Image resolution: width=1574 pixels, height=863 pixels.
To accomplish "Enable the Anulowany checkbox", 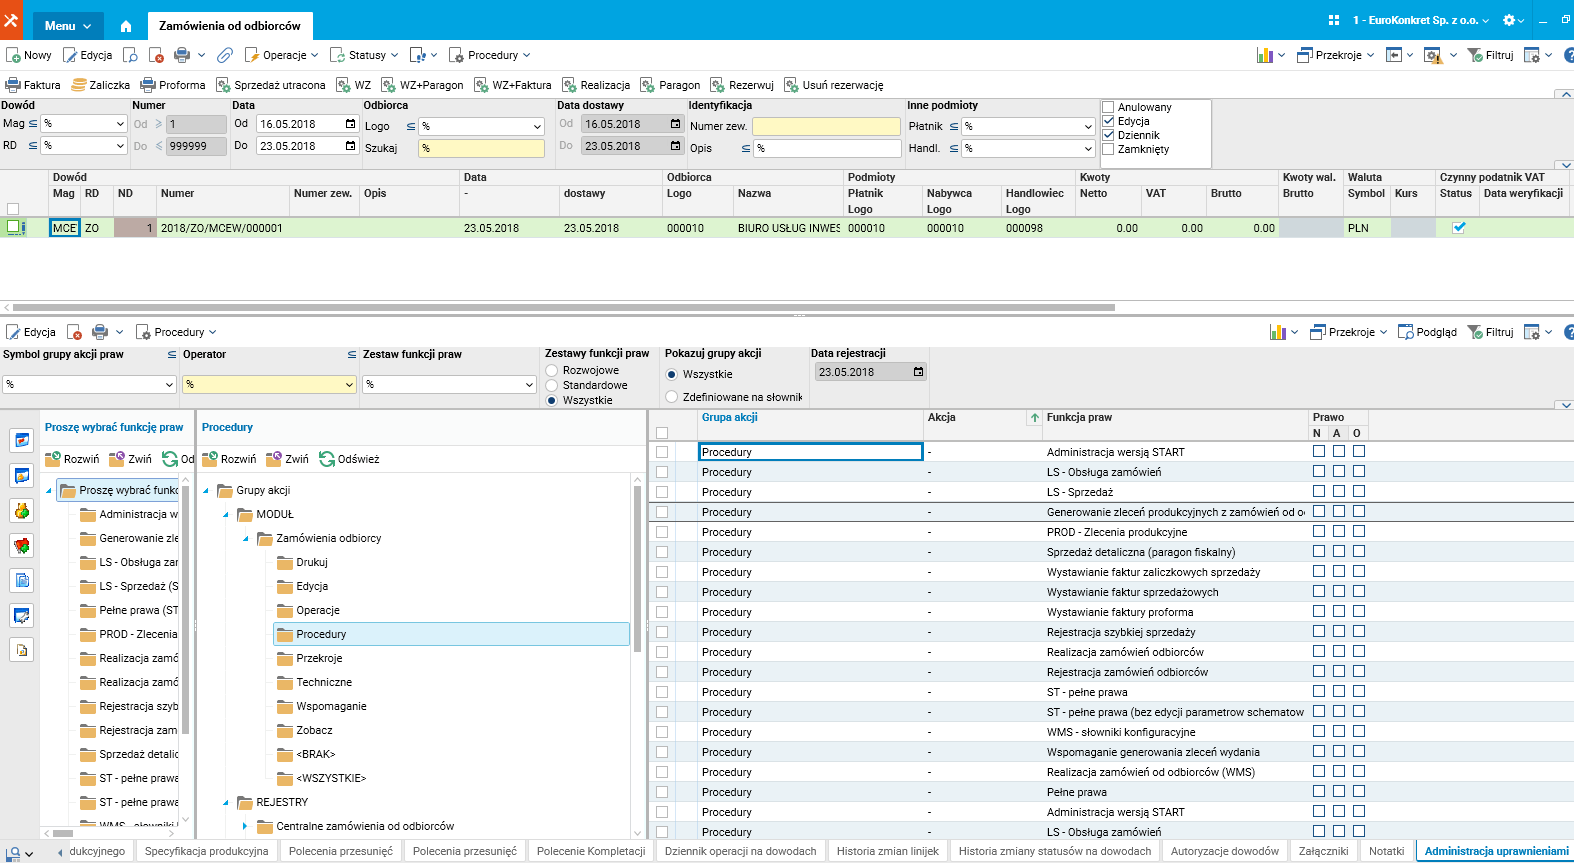I will [x=1108, y=107].
